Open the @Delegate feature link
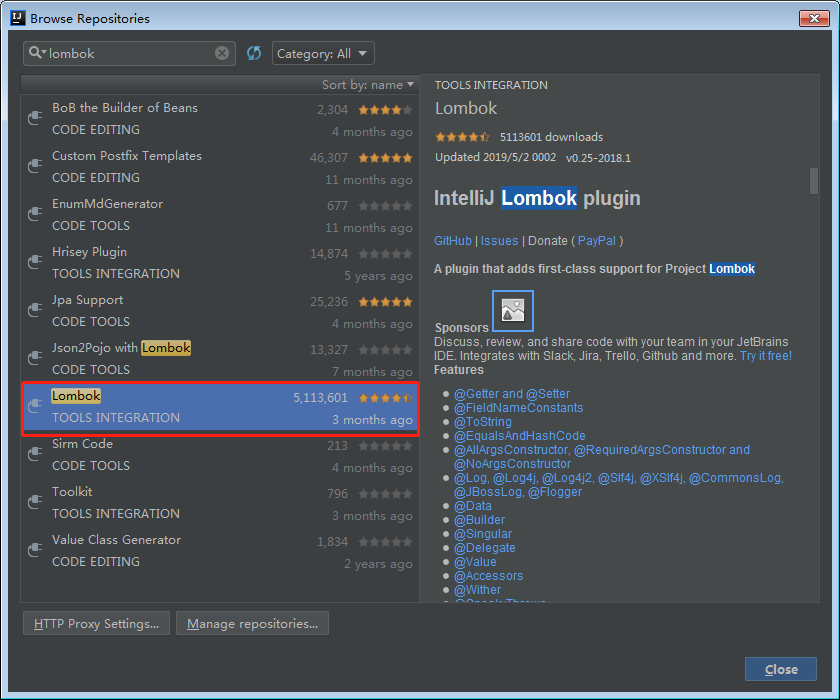The height and width of the screenshot is (700, 840). pyautogui.click(x=485, y=548)
